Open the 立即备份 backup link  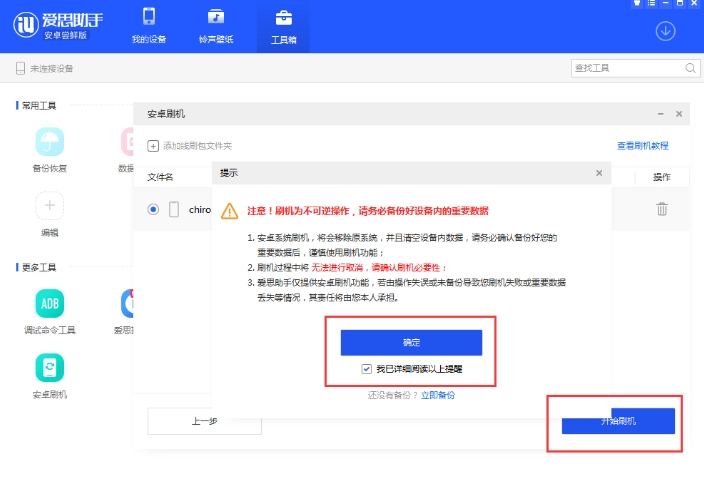[x=437, y=395]
